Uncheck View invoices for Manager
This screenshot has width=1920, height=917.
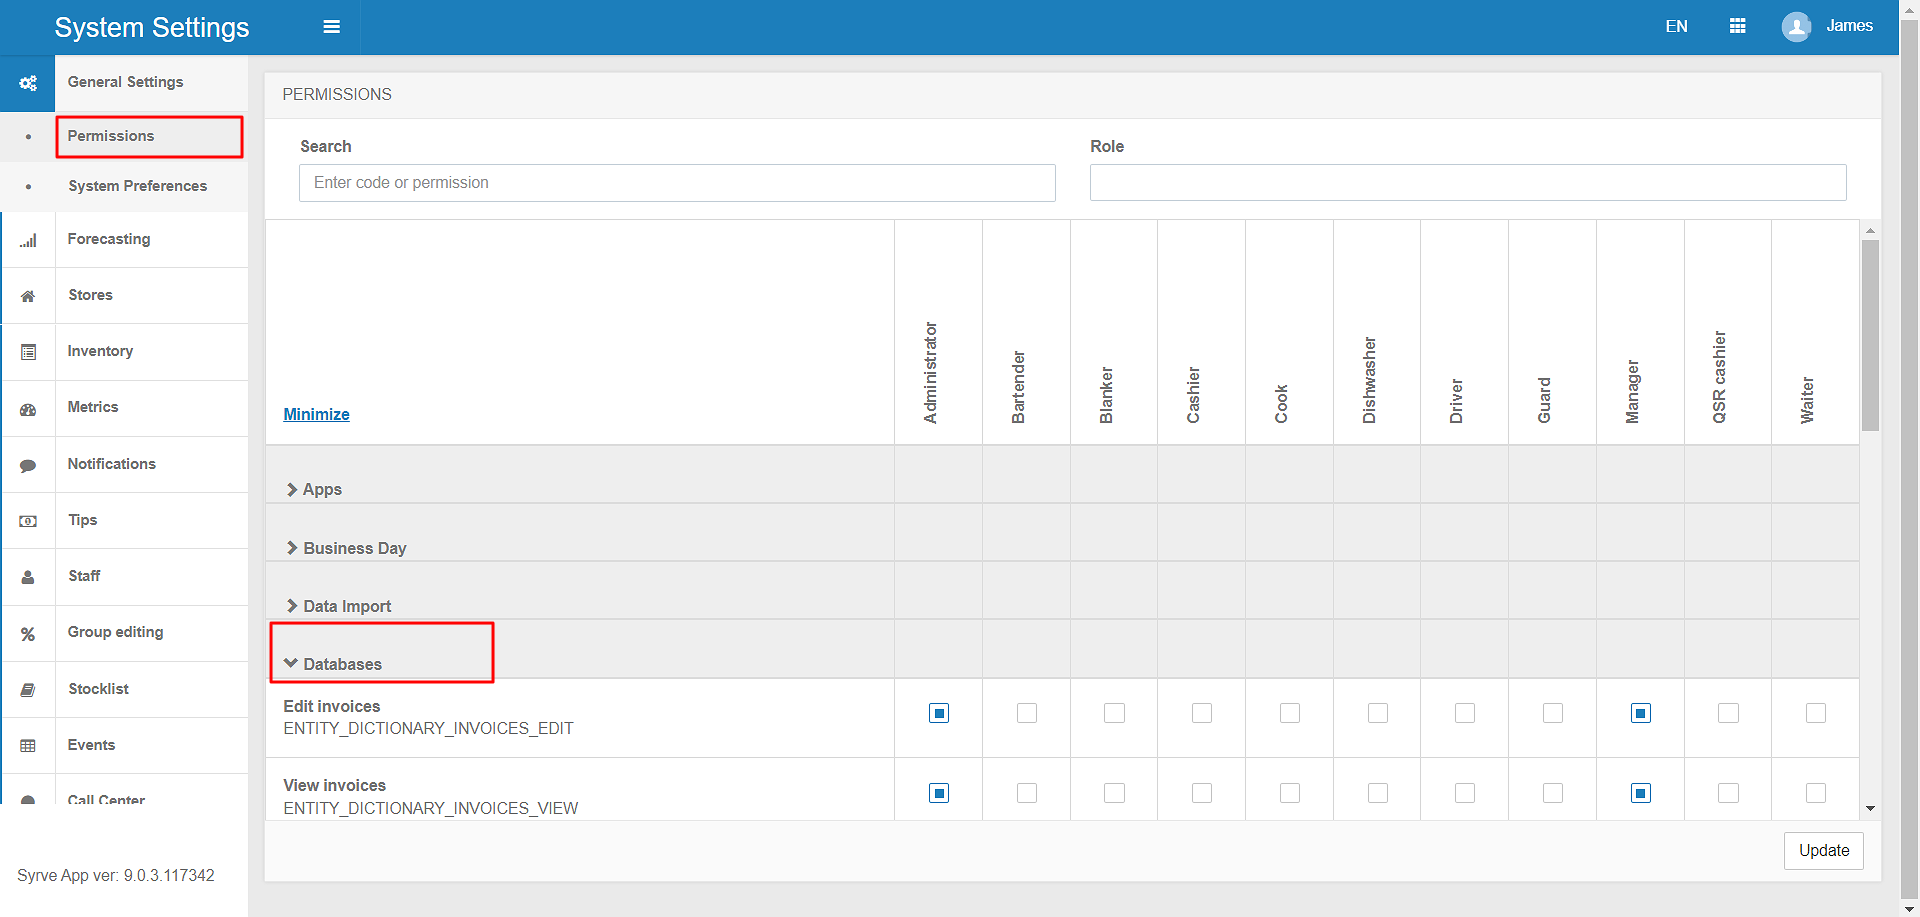(x=1640, y=793)
